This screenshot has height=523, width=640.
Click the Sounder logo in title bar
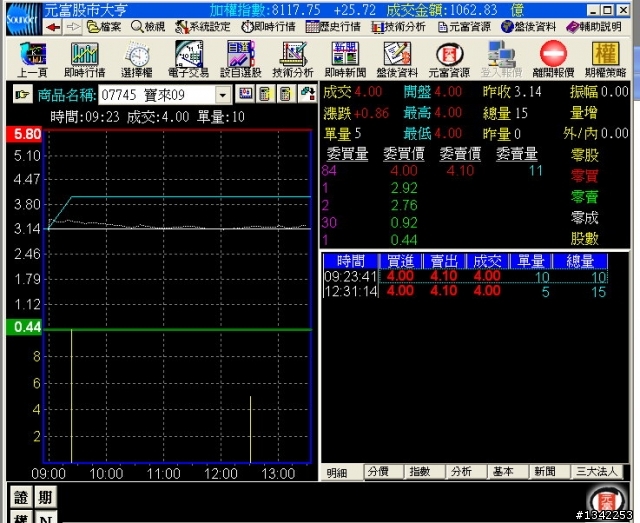pyautogui.click(x=24, y=19)
